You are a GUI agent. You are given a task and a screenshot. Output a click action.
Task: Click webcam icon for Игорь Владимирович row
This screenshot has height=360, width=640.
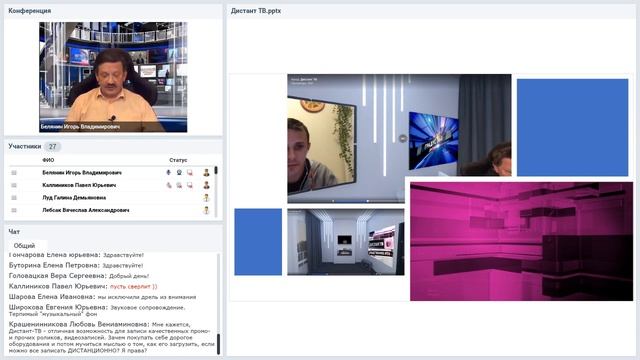[x=179, y=173]
